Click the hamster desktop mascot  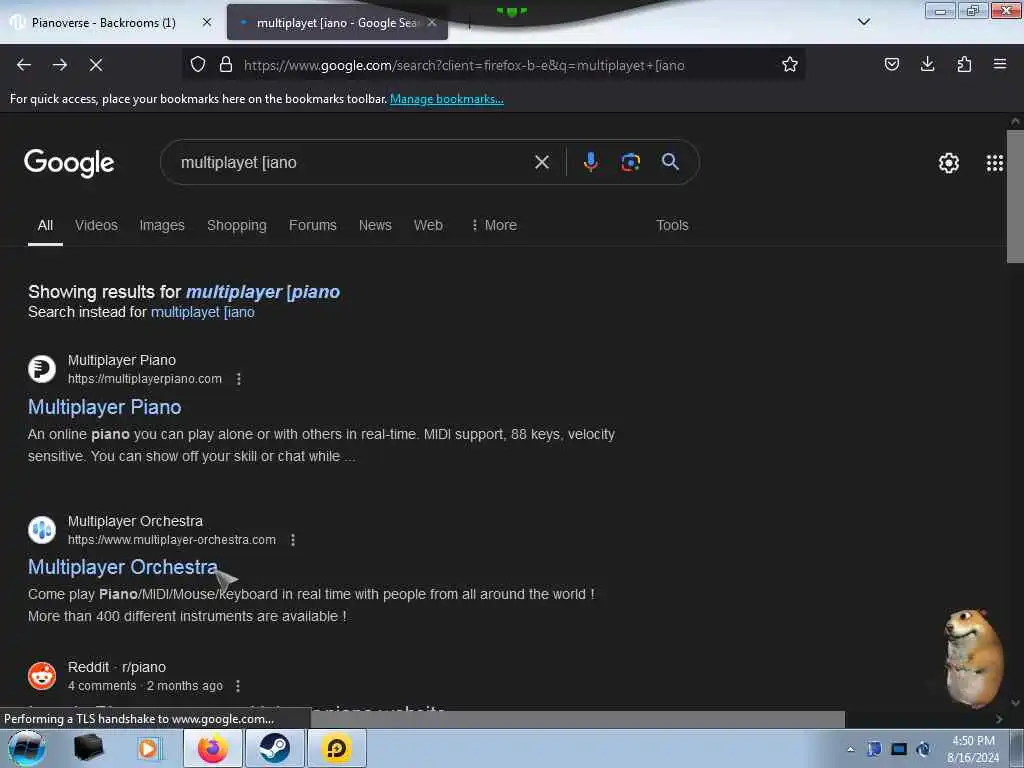click(x=973, y=658)
